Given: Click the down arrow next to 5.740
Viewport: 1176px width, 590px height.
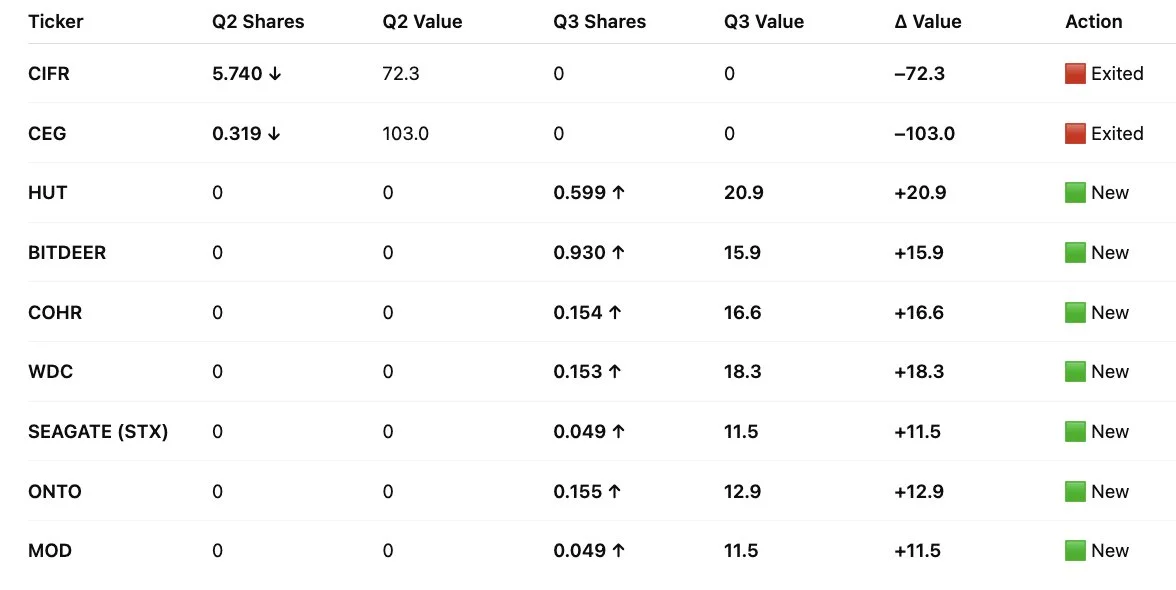Looking at the screenshot, I should (x=275, y=74).
